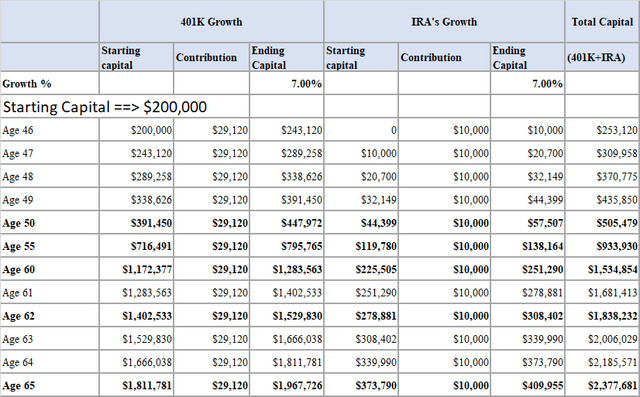Click Age 48 IRA ending capital $32,149
This screenshot has height=397, width=640.
[527, 177]
